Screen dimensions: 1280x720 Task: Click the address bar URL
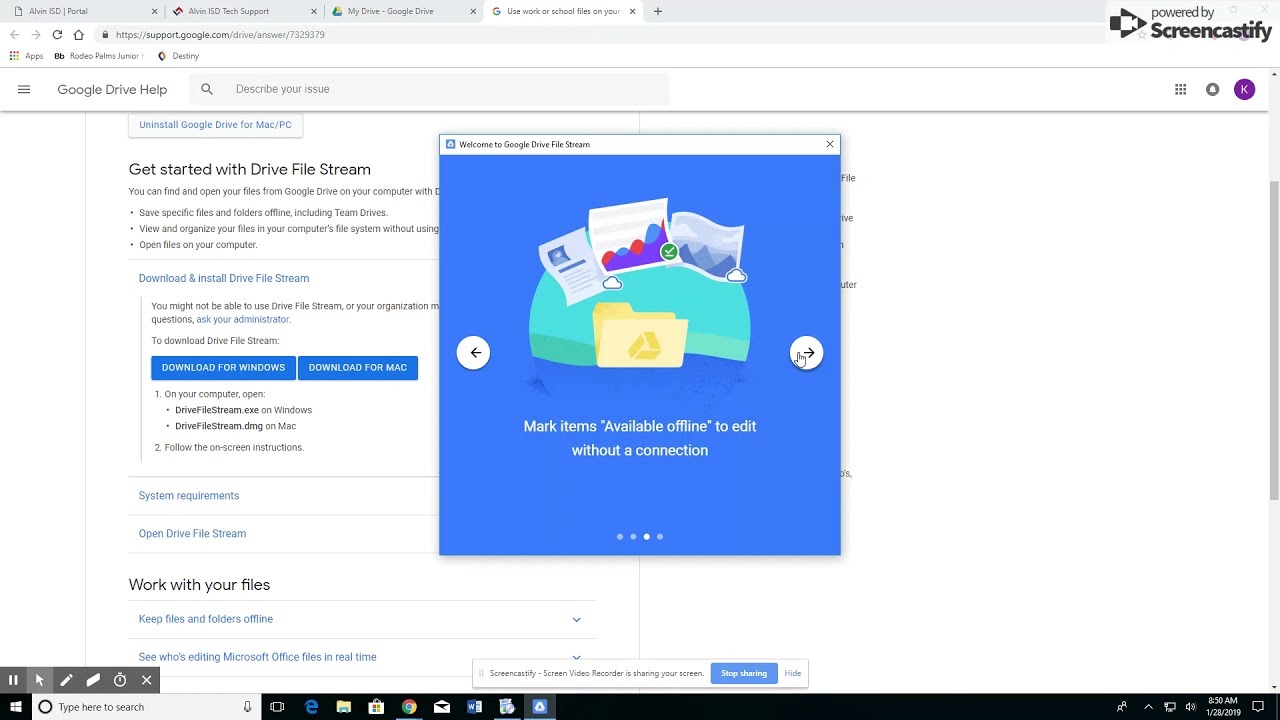(x=220, y=34)
